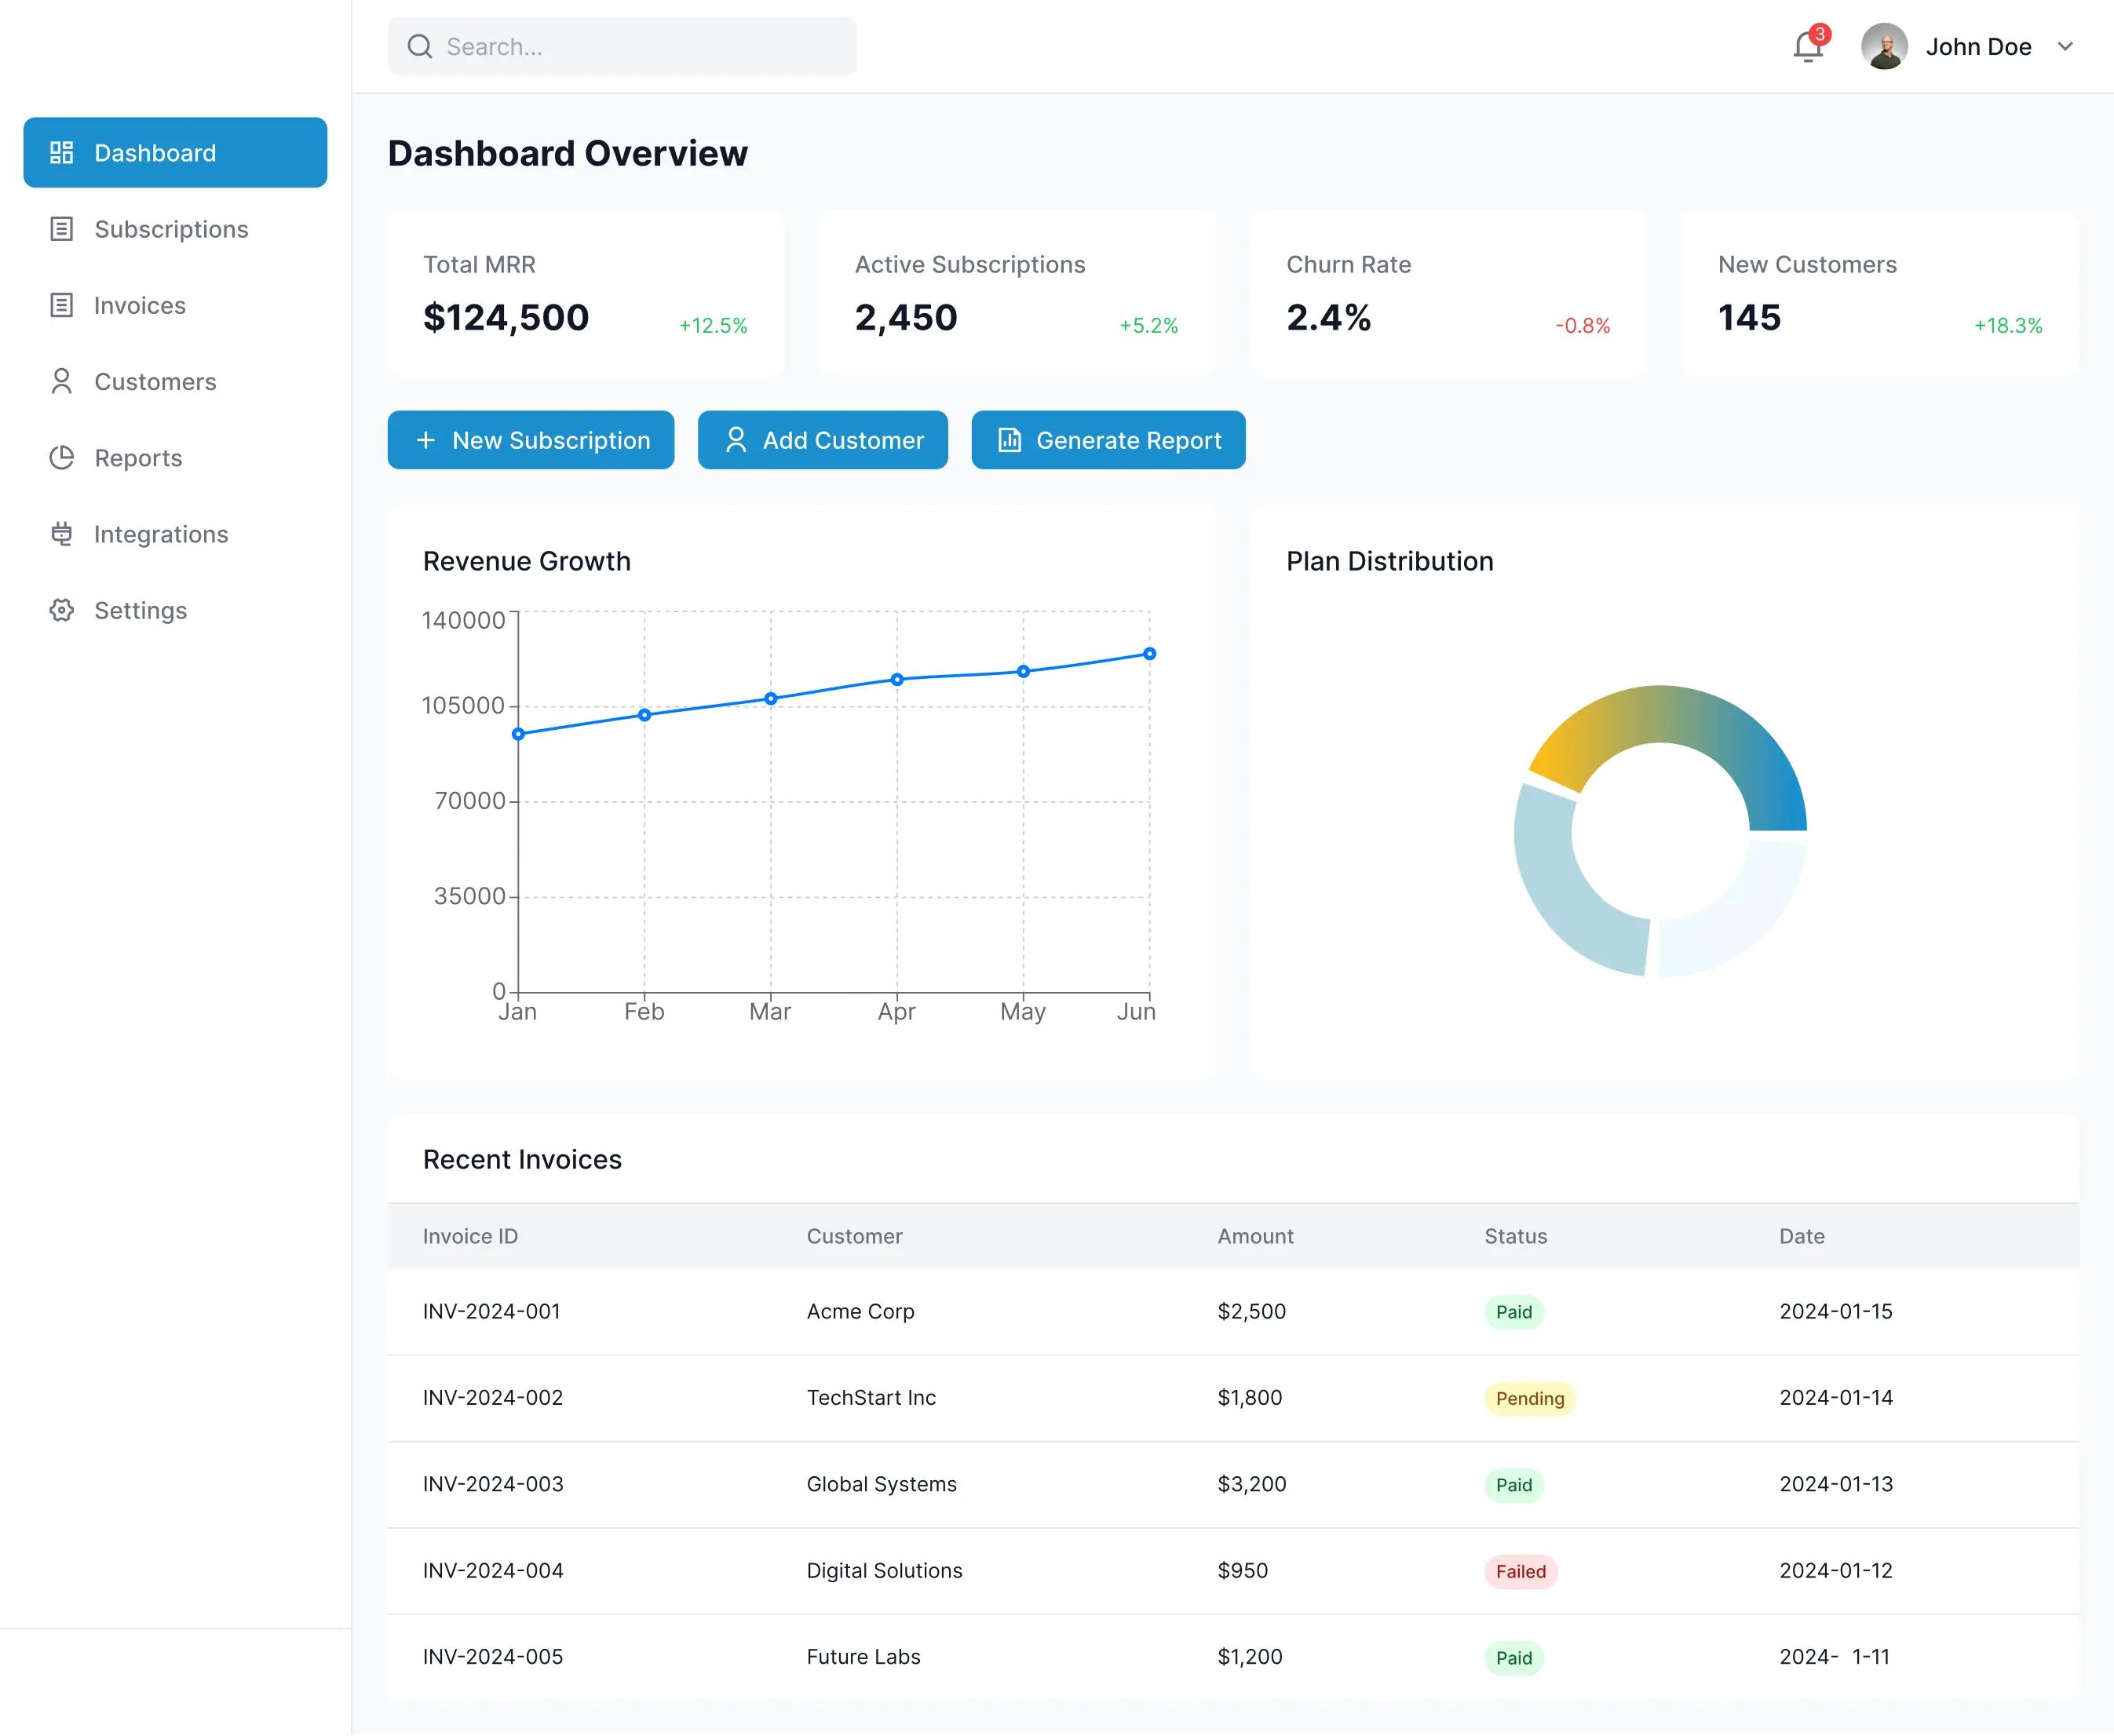
Task: Navigate to the Reports section
Action: pyautogui.click(x=138, y=457)
